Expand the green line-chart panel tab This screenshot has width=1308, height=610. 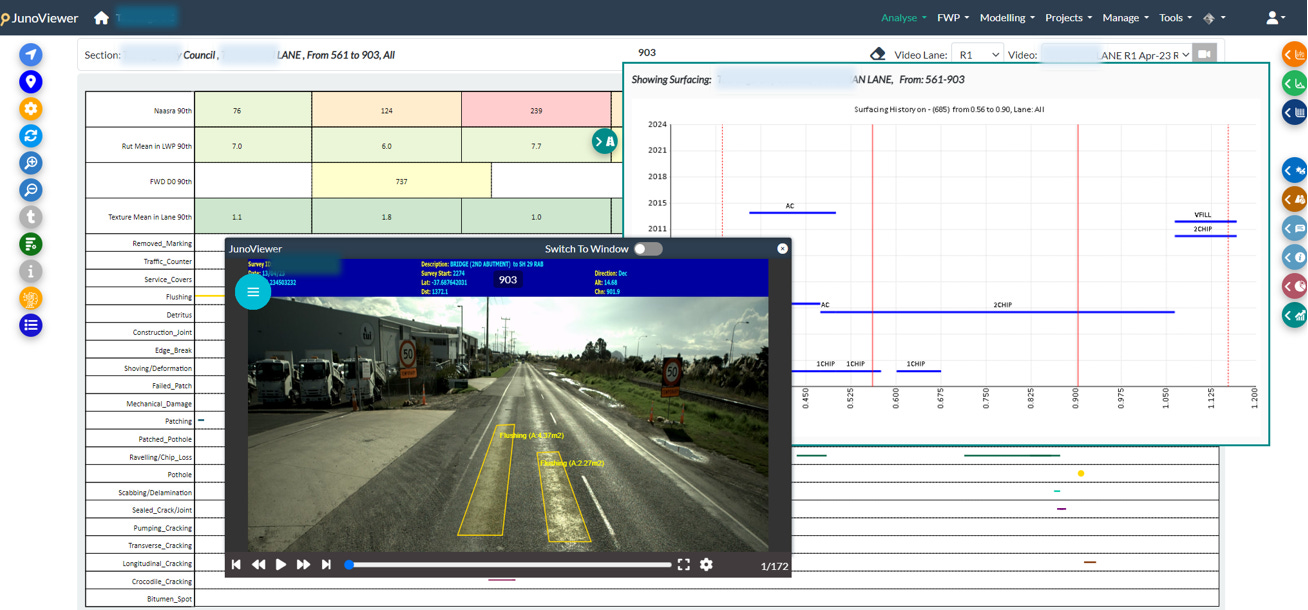click(x=1295, y=84)
